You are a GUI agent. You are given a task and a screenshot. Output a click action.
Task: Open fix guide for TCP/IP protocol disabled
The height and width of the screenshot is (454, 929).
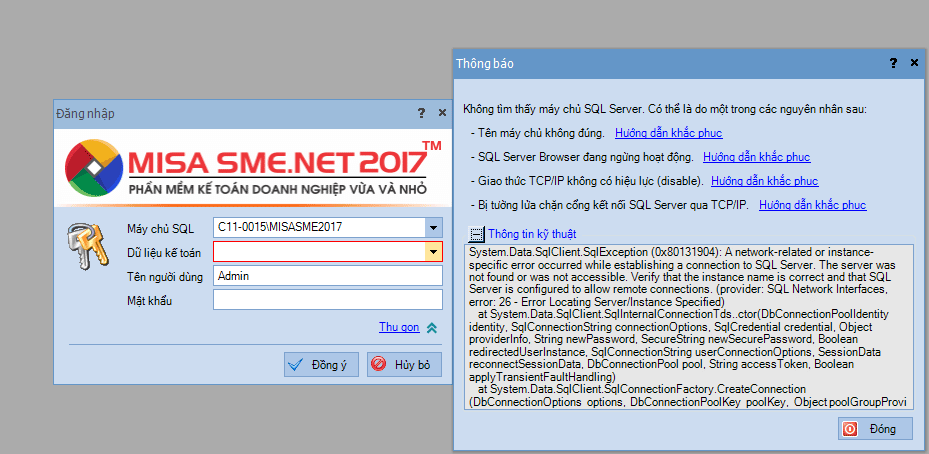point(764,181)
